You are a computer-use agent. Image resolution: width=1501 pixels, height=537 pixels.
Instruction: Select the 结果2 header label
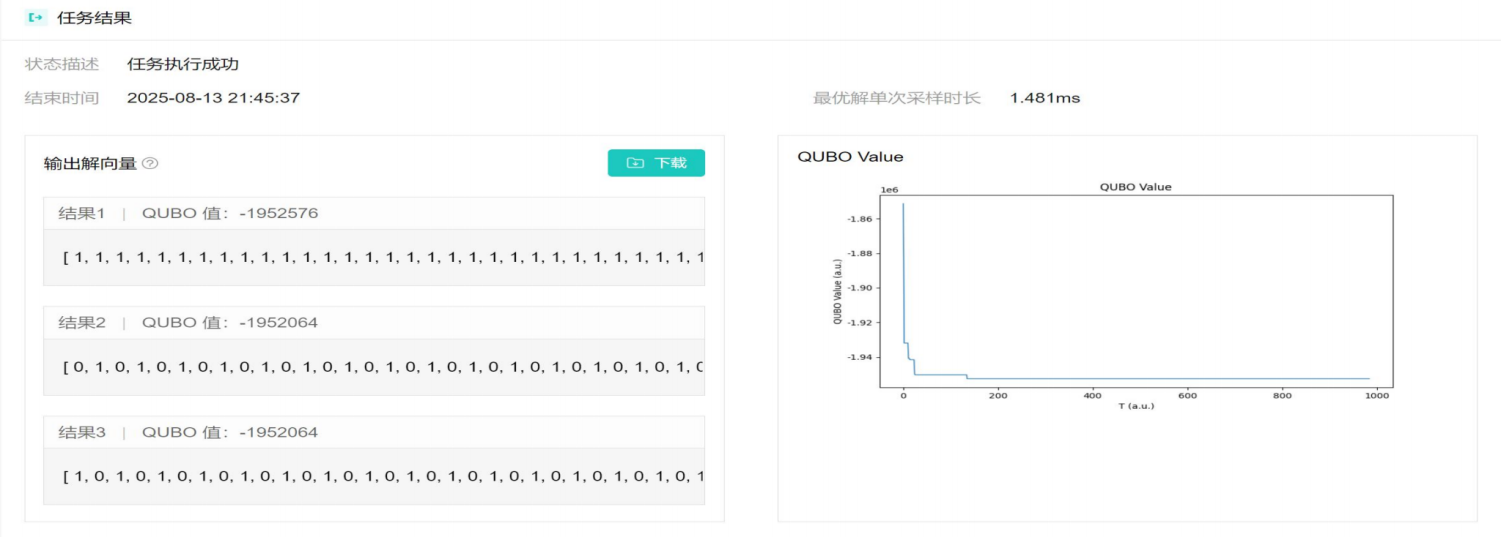coord(82,322)
